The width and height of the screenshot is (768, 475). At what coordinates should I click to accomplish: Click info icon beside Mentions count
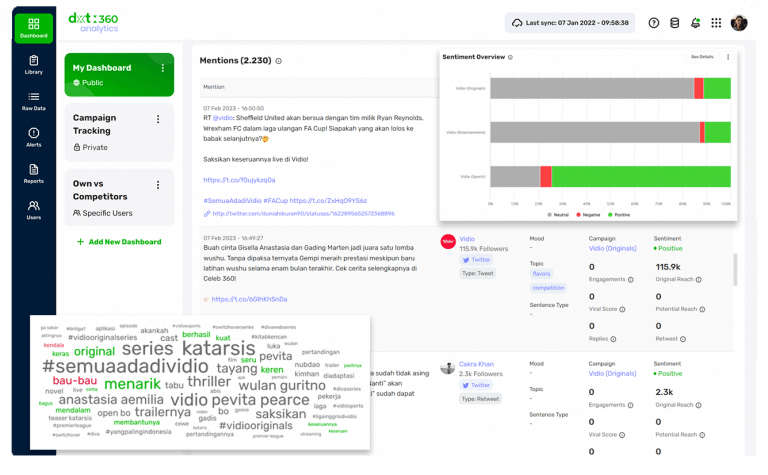coord(278,61)
